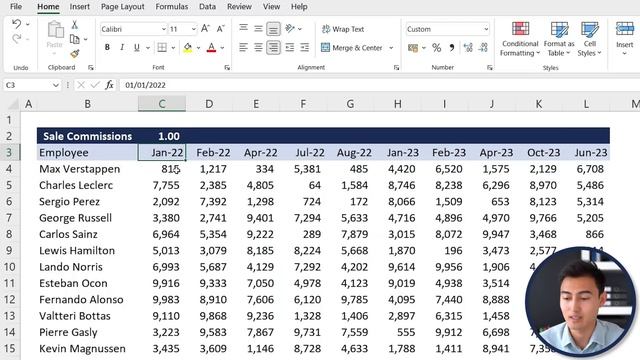Select column F header
This screenshot has width=640, height=360.
pyautogui.click(x=303, y=104)
